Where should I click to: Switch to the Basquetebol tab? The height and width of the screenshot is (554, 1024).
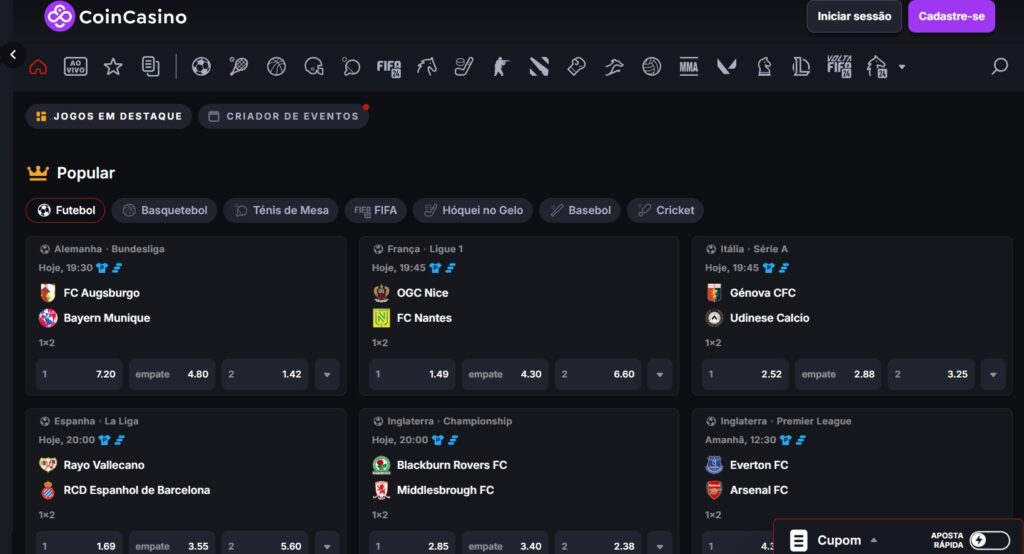165,210
